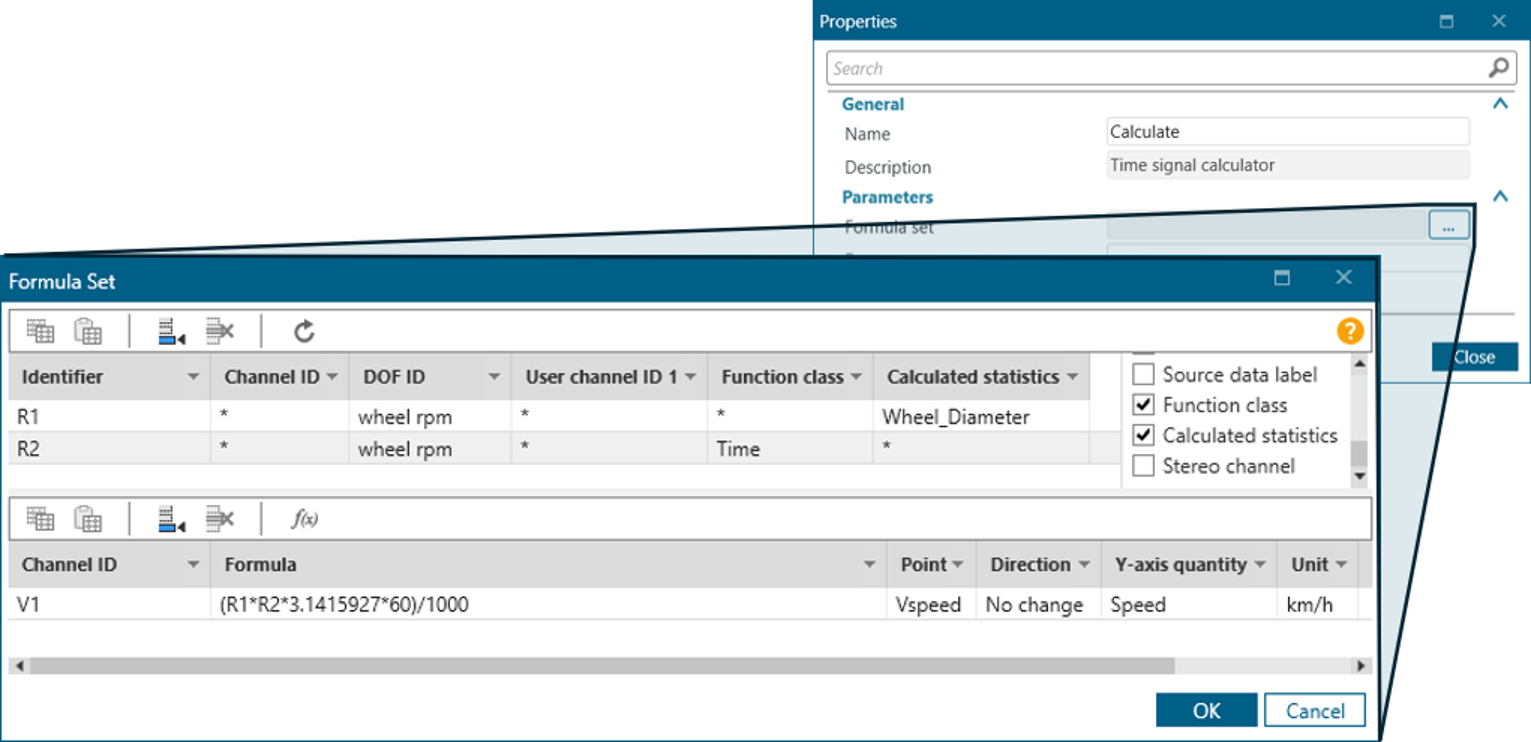The image size is (1531, 742).
Task: Enable the Source data label checkbox
Action: [x=1143, y=375]
